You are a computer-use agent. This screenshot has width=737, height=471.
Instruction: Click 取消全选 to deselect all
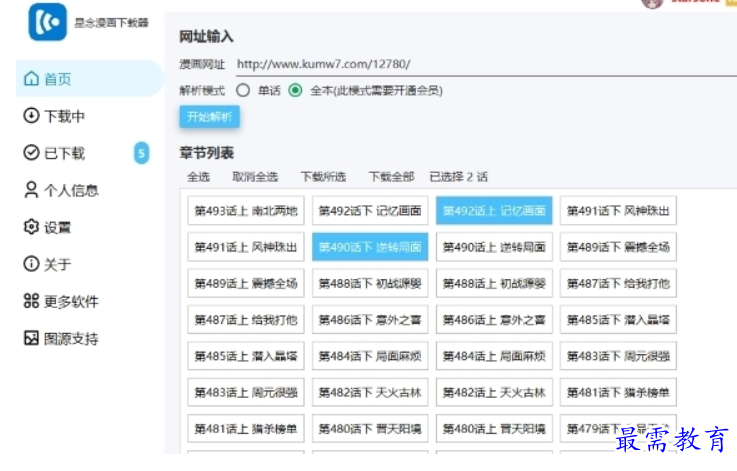[255, 177]
